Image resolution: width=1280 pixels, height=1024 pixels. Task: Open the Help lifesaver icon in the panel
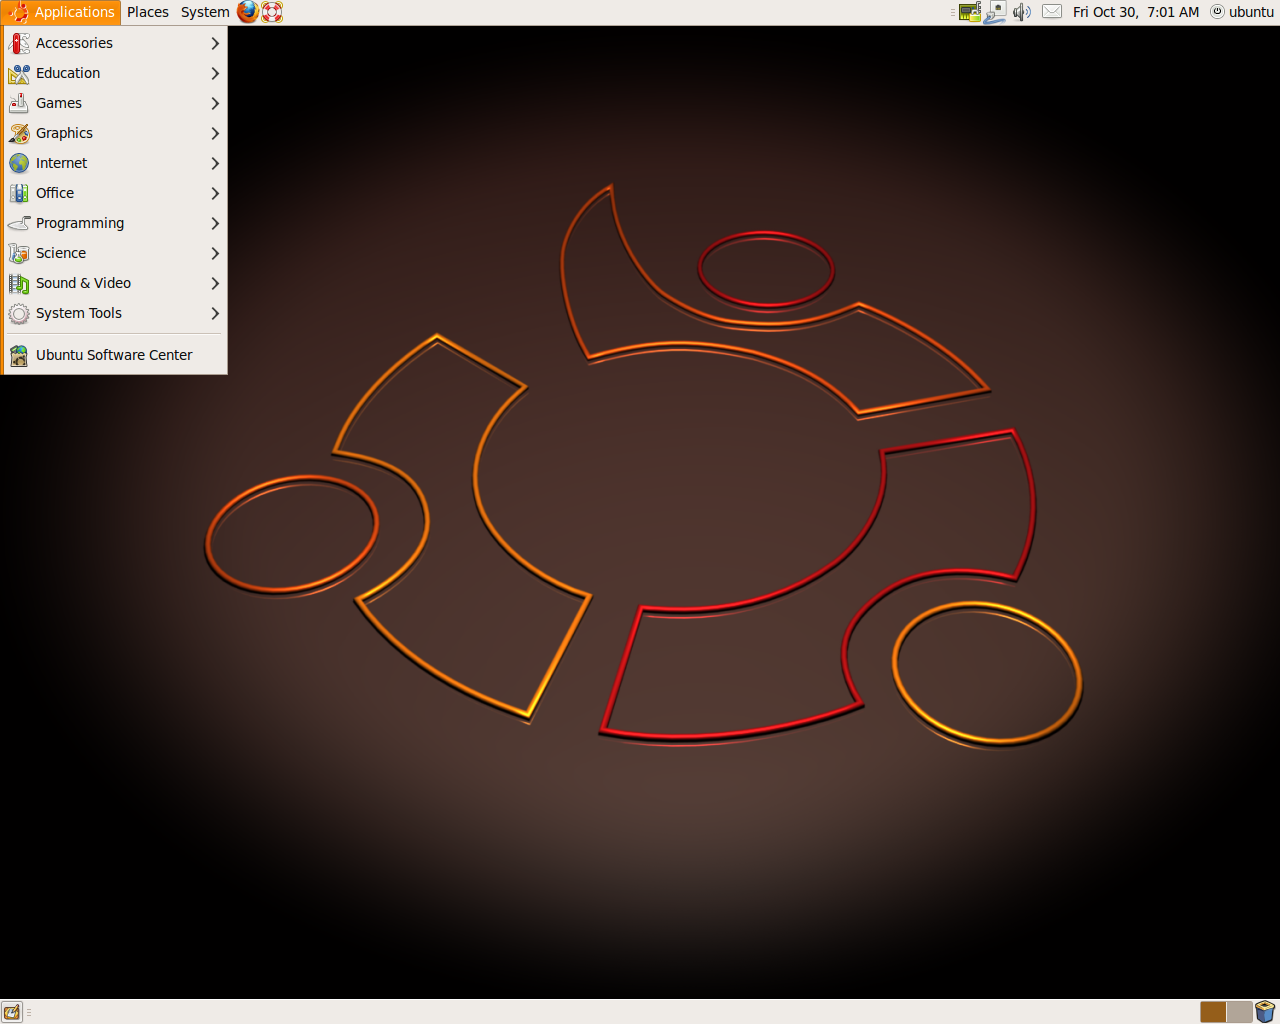tap(272, 12)
